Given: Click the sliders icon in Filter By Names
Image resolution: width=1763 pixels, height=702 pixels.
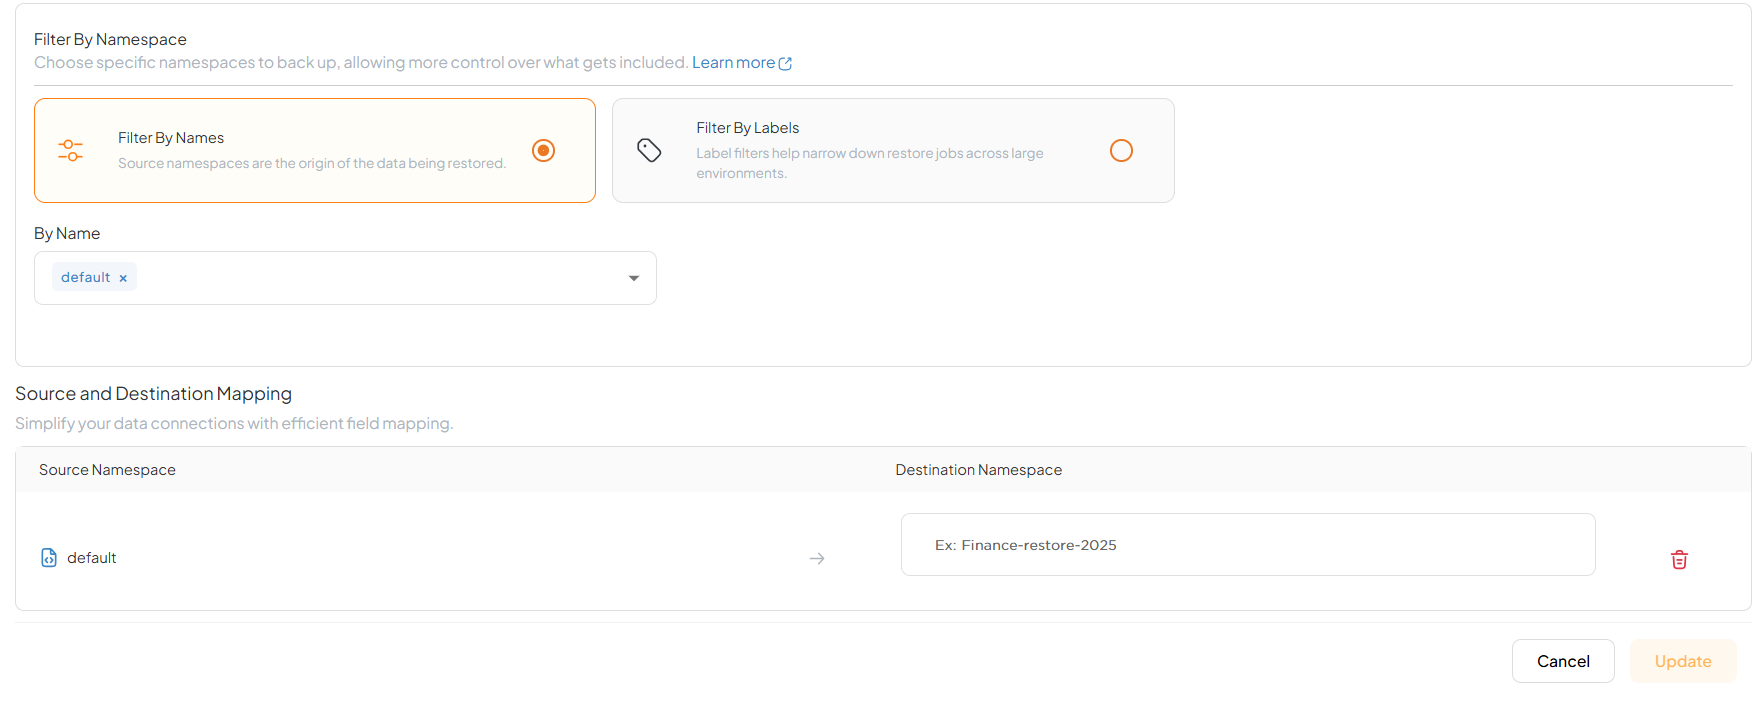Looking at the screenshot, I should coord(70,150).
